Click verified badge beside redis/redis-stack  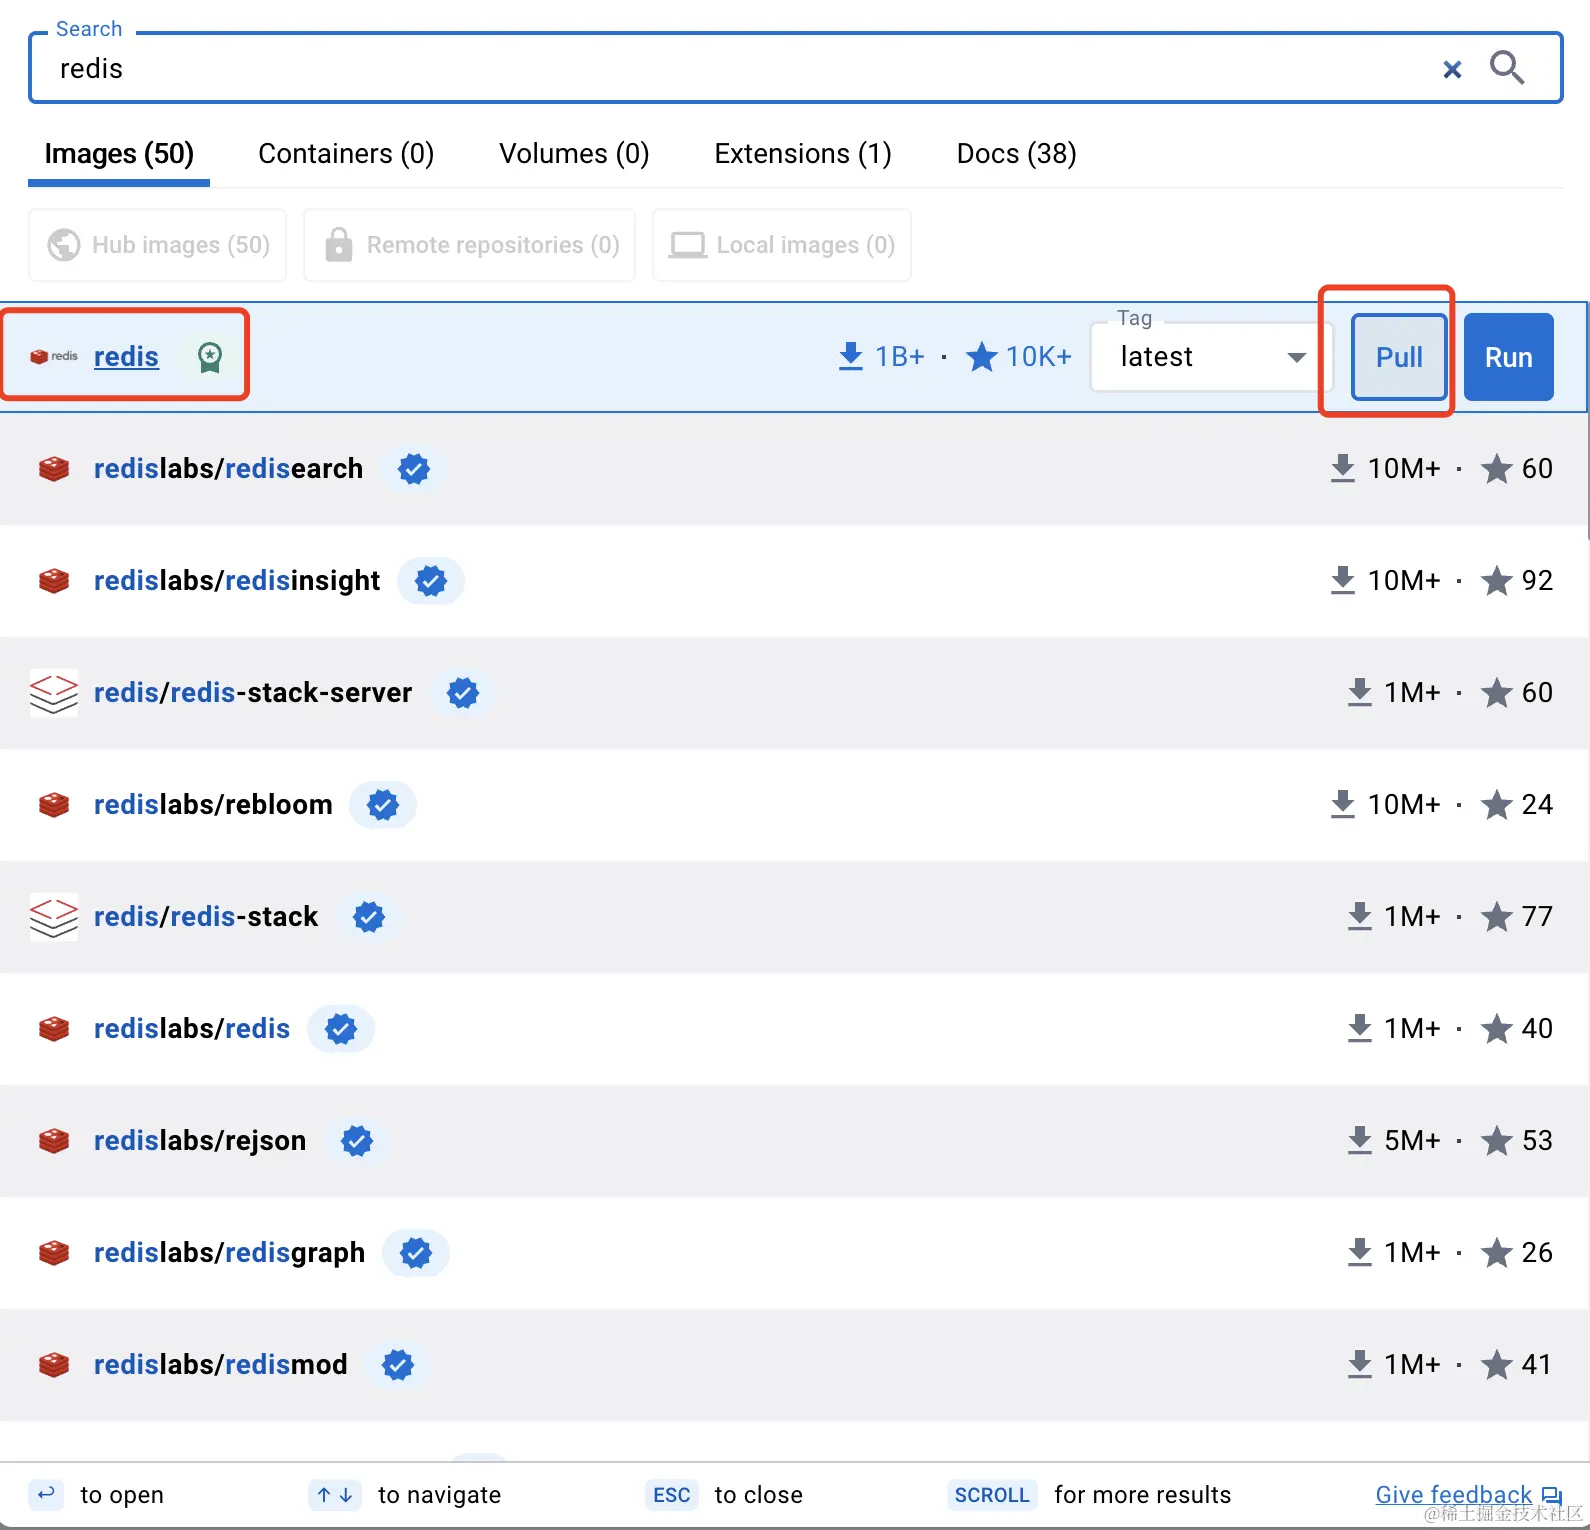point(369,916)
